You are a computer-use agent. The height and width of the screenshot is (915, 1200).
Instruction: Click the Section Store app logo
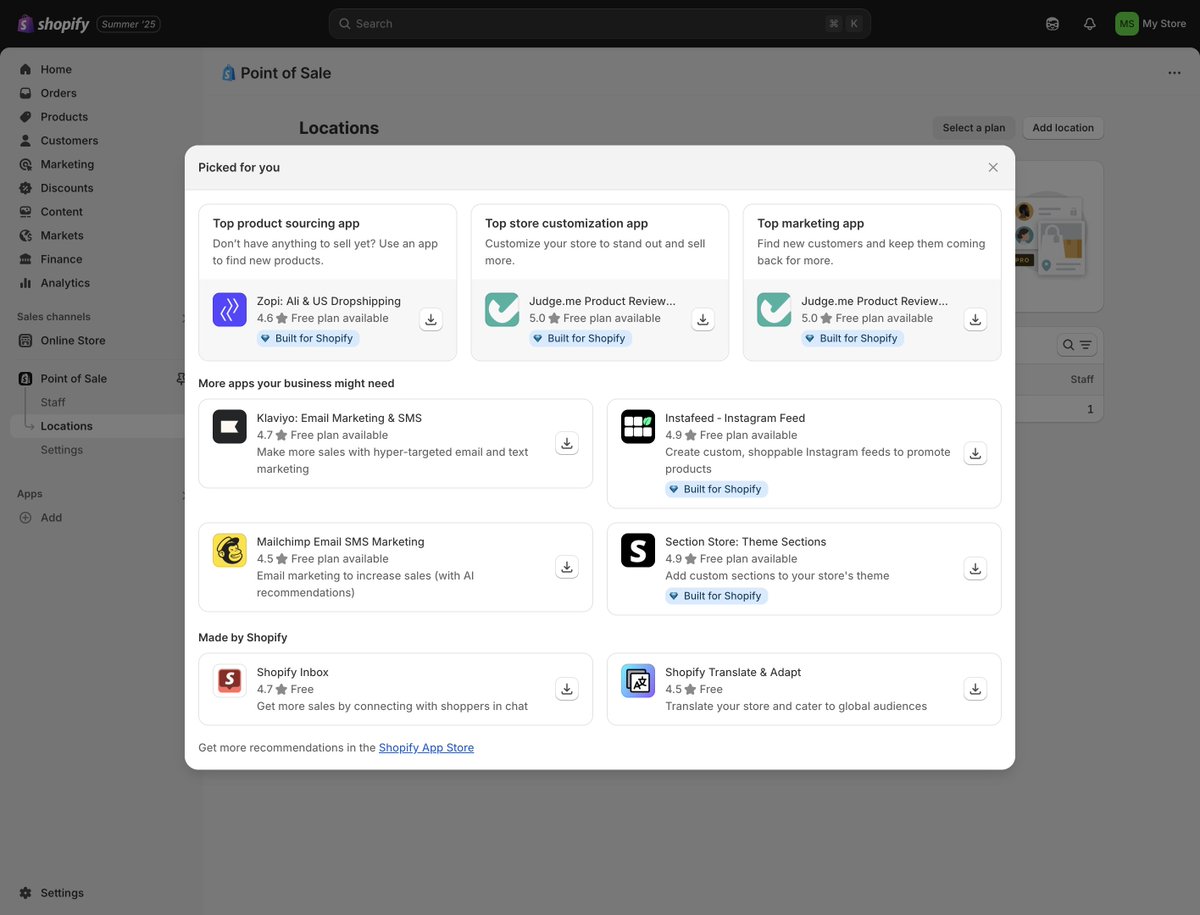(638, 550)
